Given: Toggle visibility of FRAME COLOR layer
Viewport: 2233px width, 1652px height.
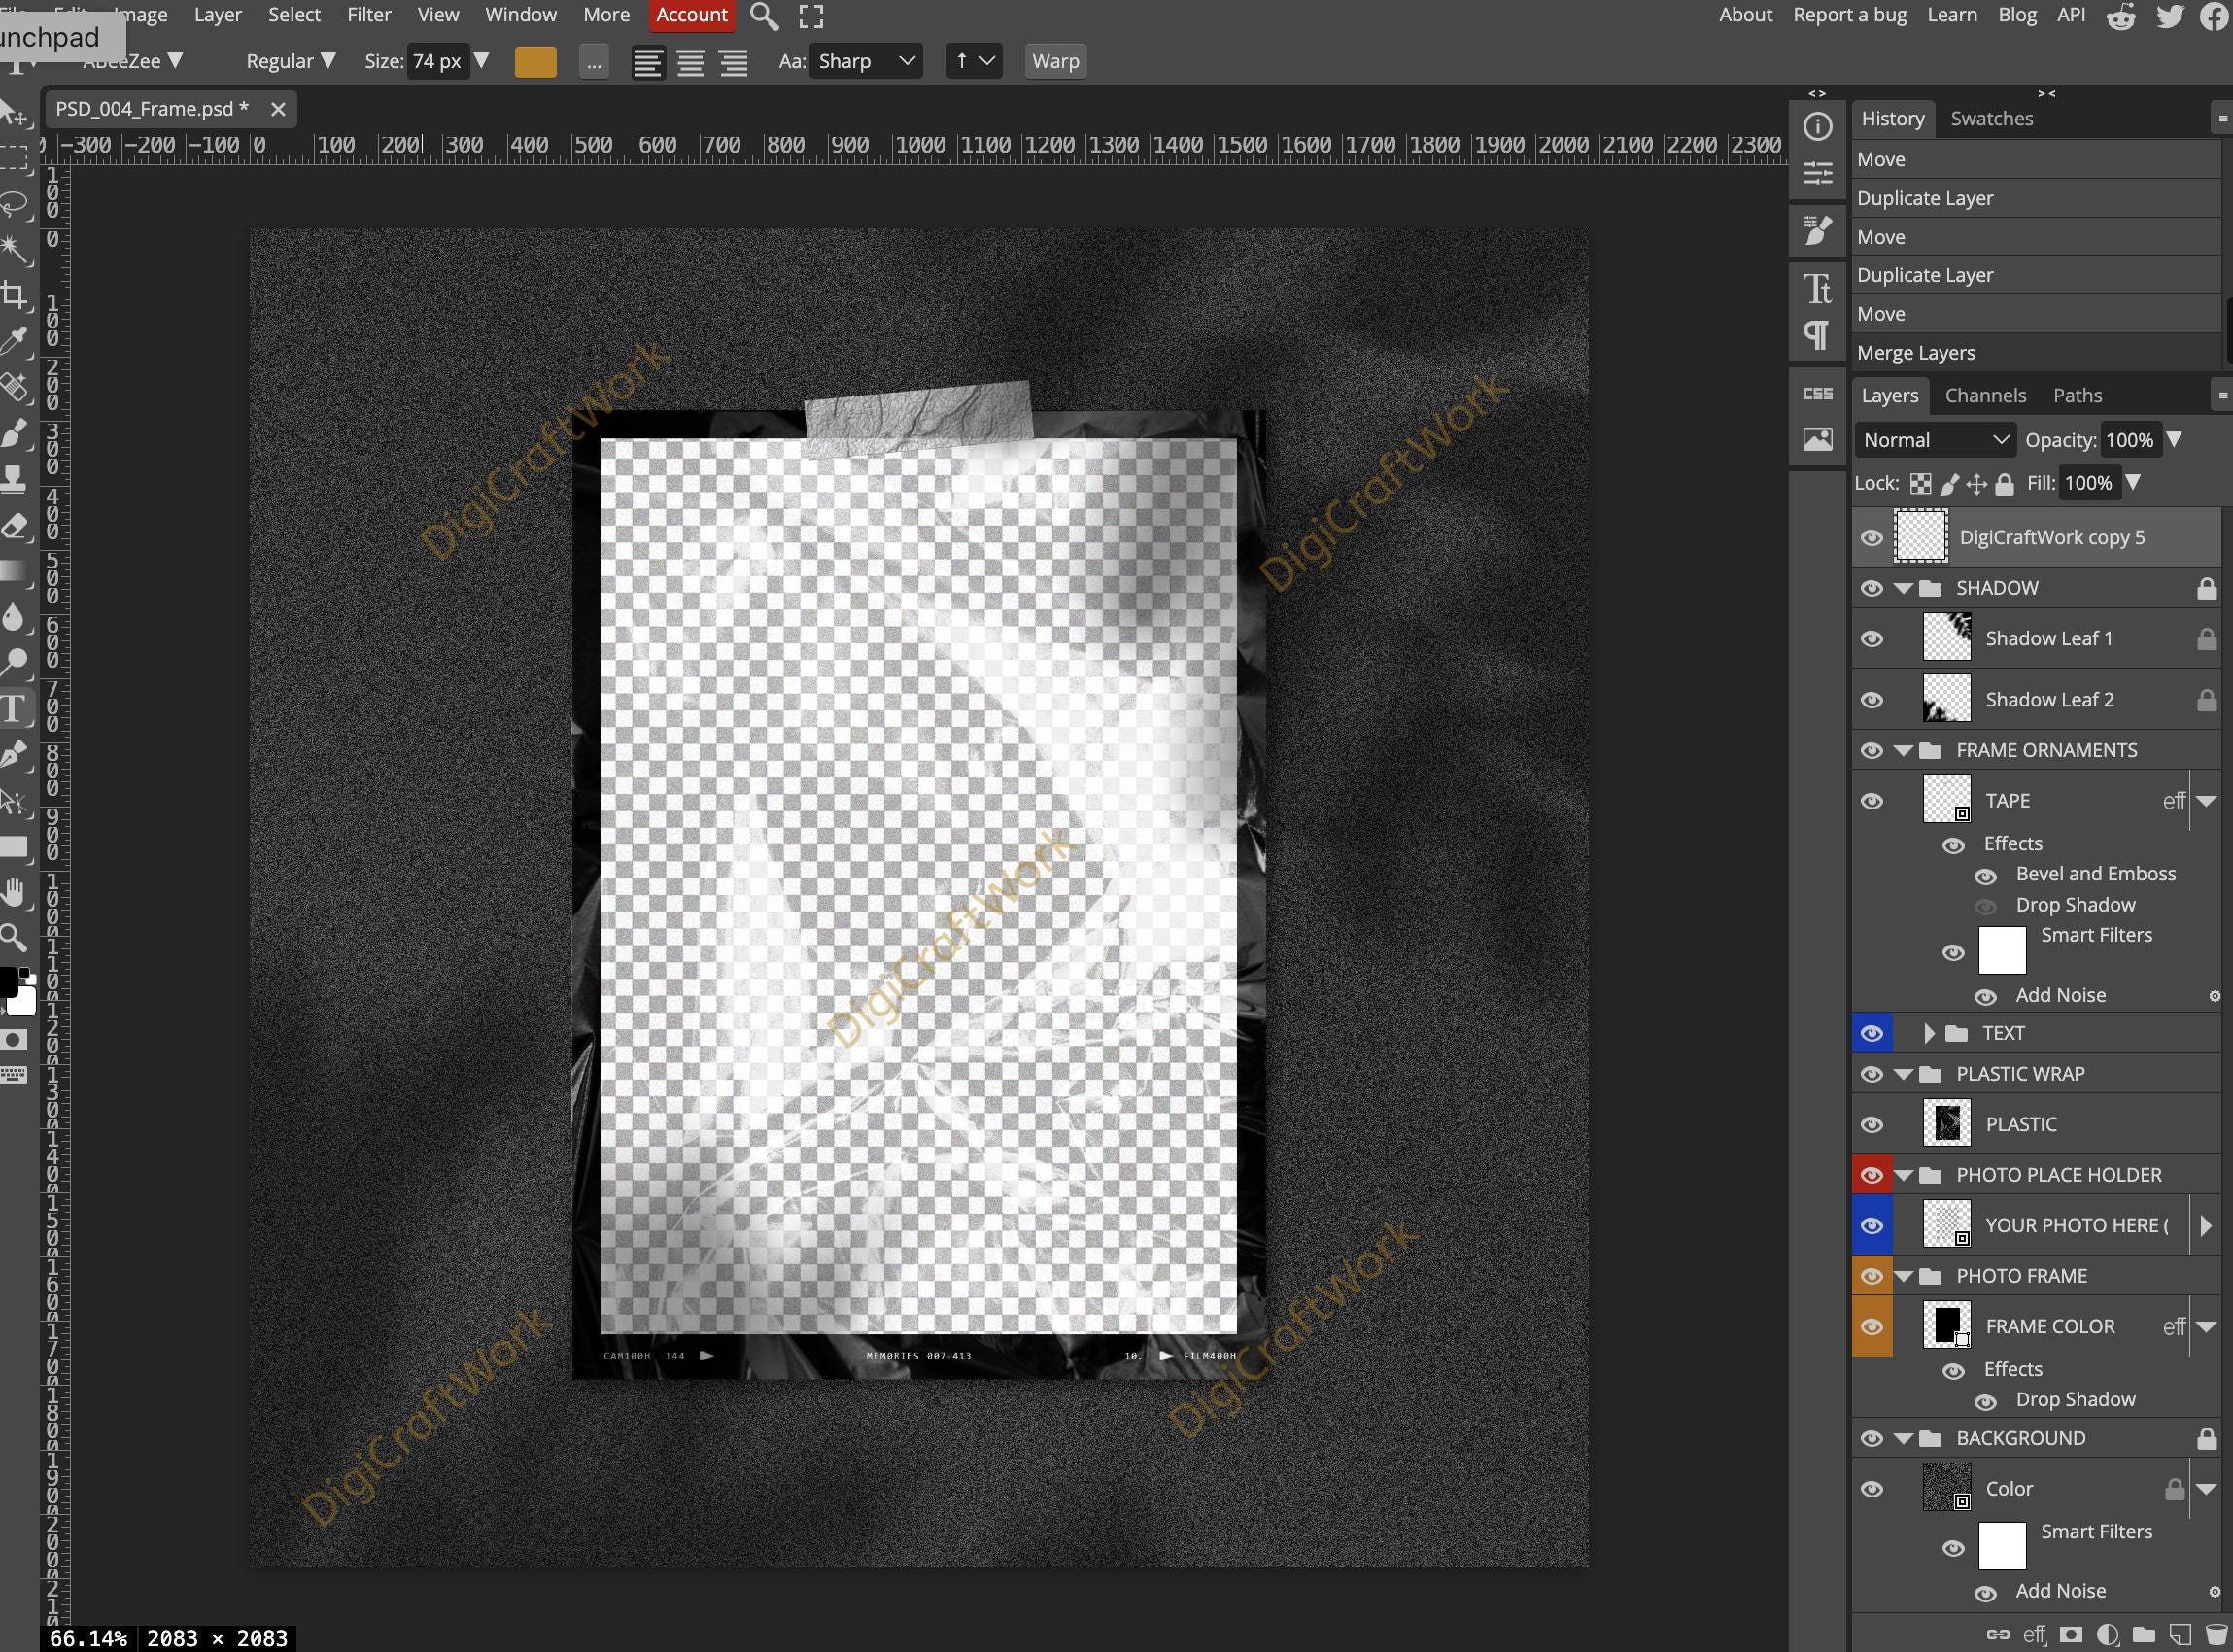Looking at the screenshot, I should (x=1871, y=1327).
